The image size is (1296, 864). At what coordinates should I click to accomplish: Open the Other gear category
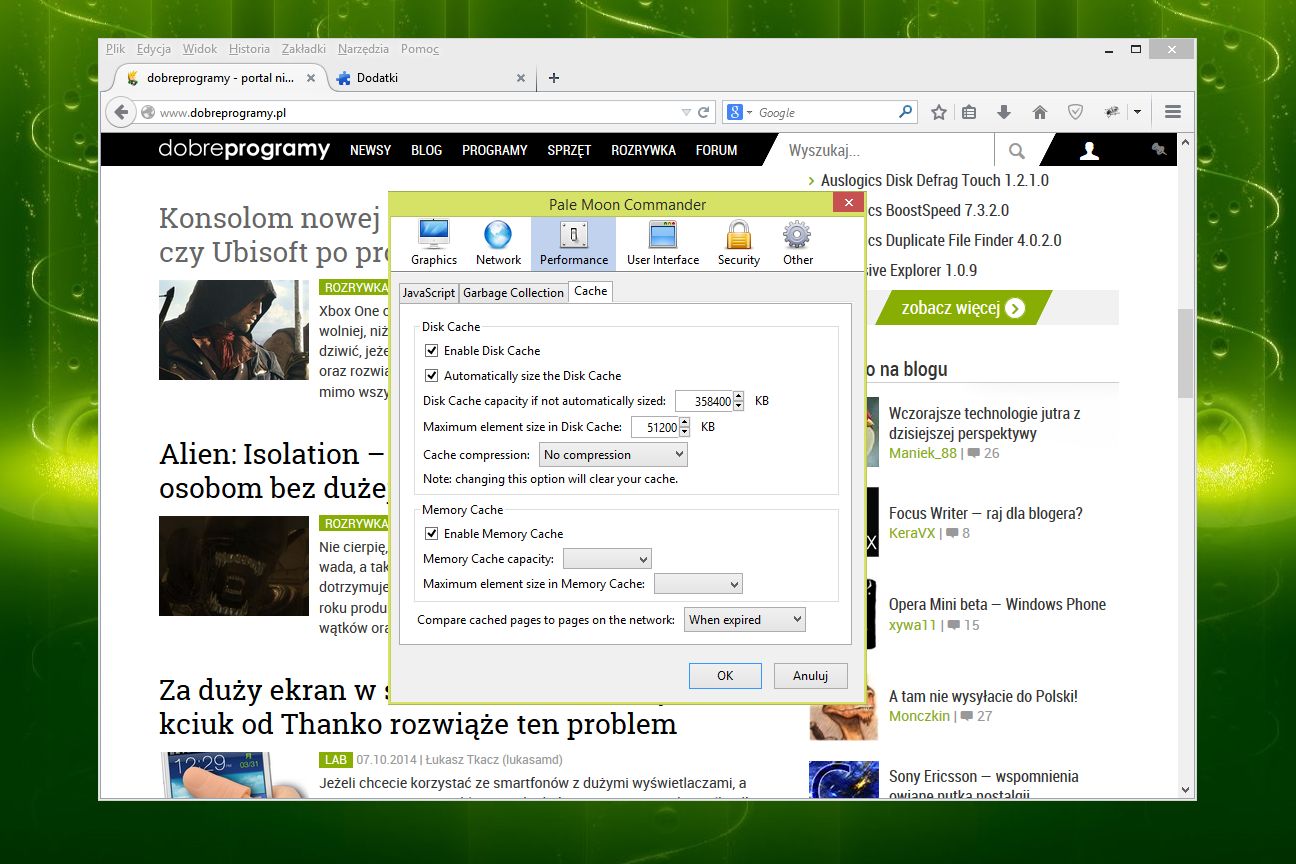point(797,244)
